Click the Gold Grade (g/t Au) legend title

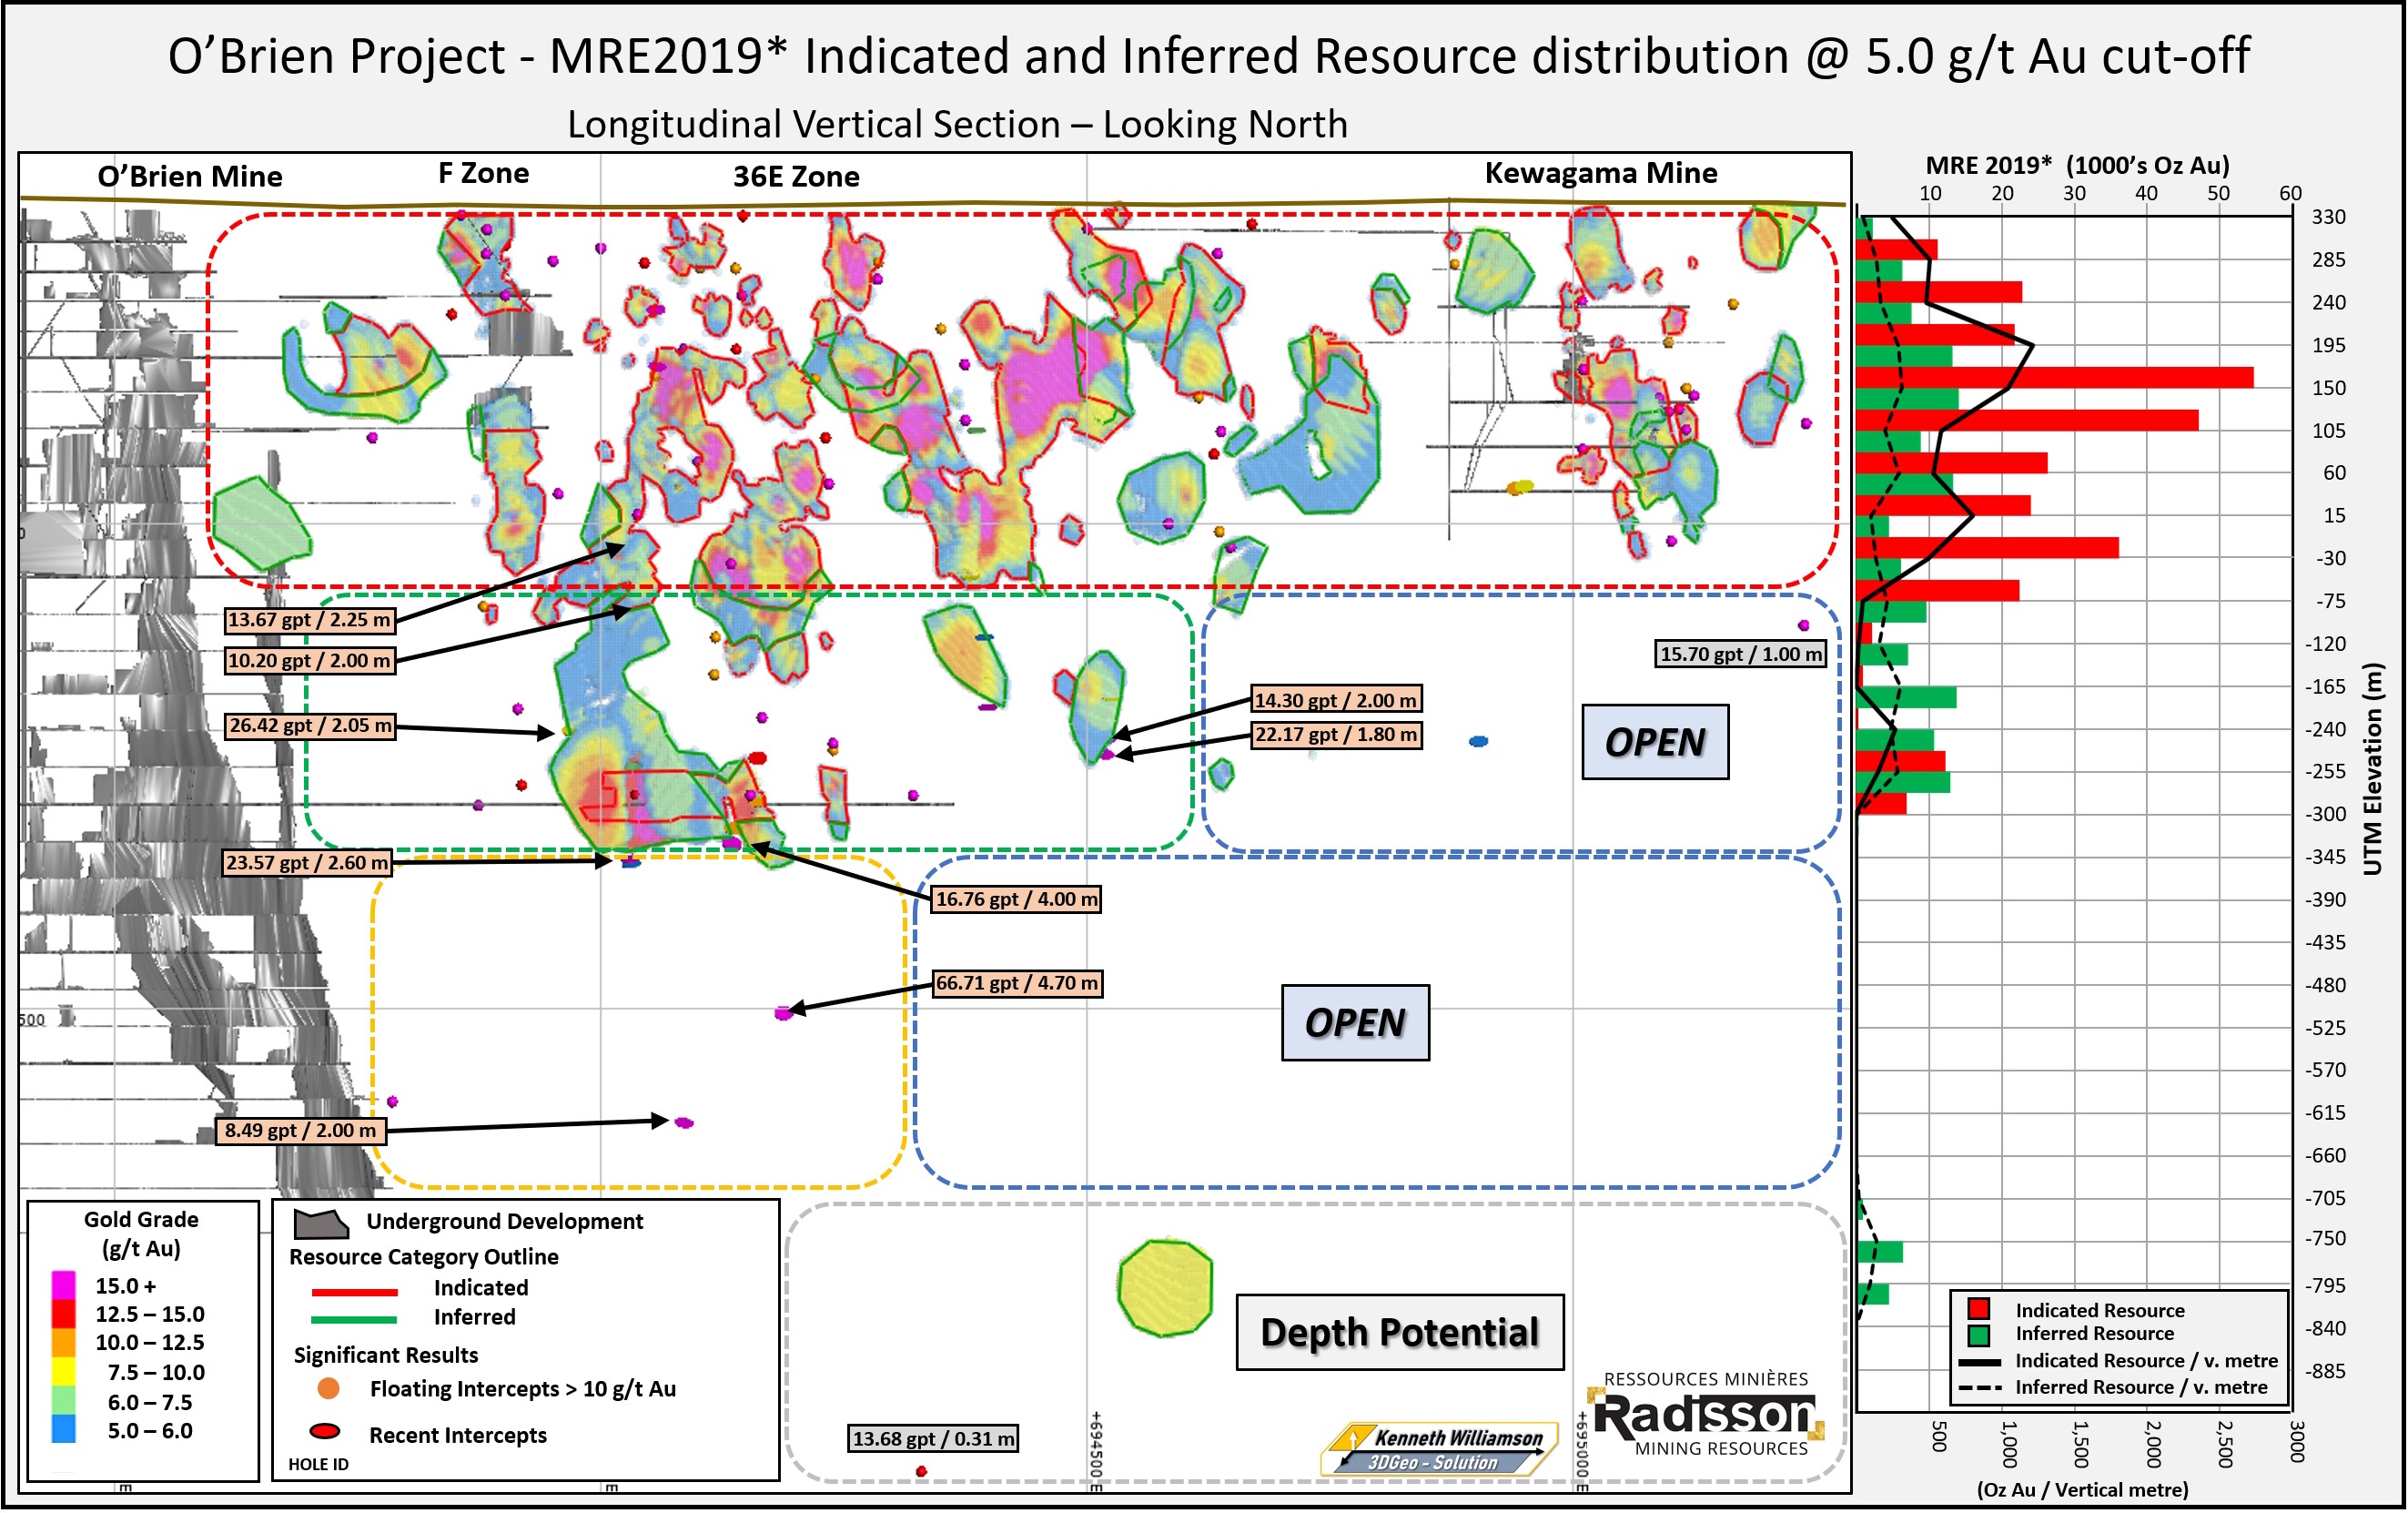click(141, 1234)
